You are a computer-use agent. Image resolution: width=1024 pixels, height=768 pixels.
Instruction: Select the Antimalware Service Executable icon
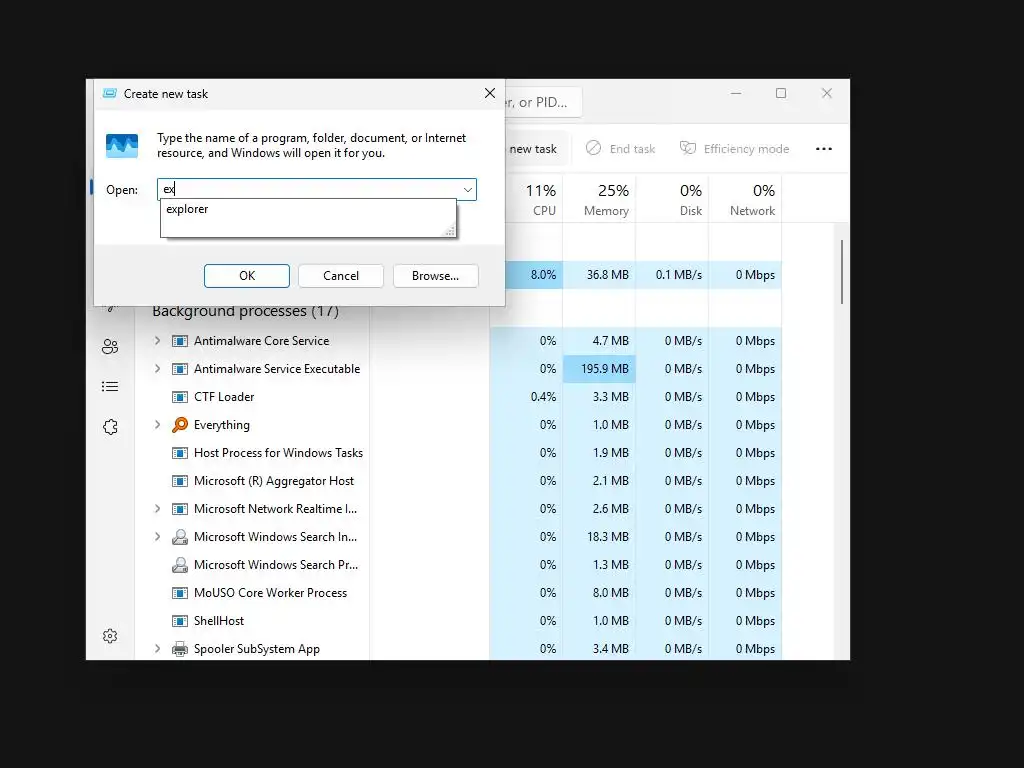tap(180, 369)
